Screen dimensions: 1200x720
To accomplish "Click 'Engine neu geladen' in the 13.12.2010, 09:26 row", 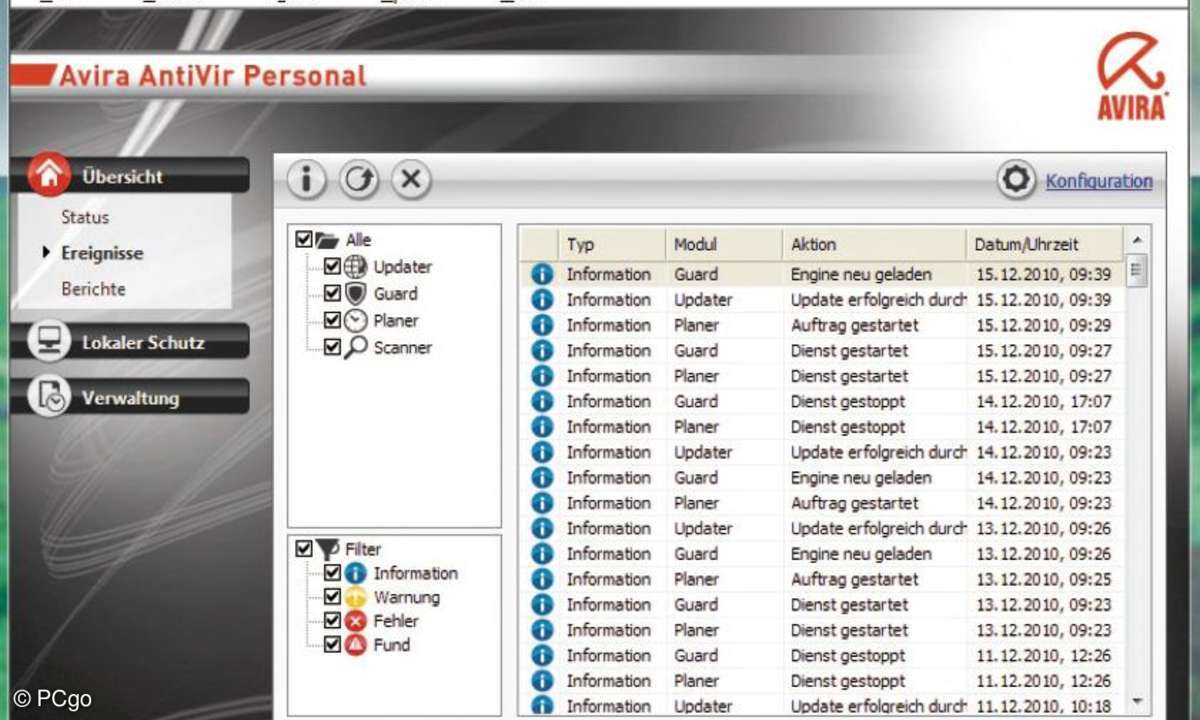I will (861, 554).
